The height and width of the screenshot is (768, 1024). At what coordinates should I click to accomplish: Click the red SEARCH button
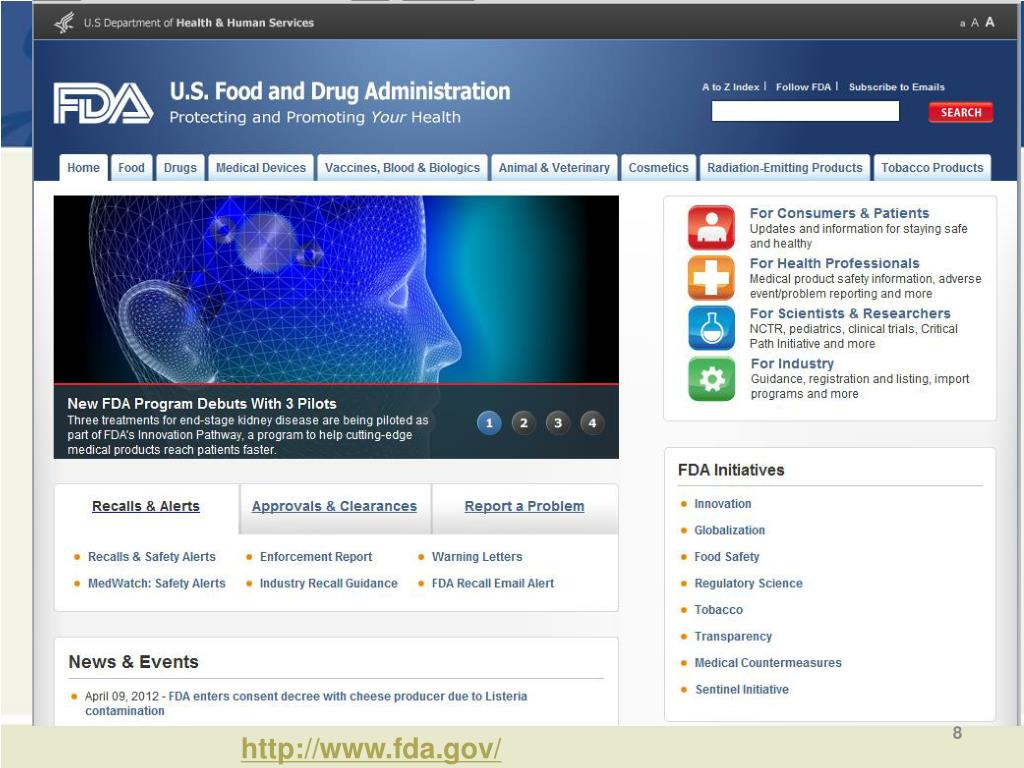(x=961, y=112)
